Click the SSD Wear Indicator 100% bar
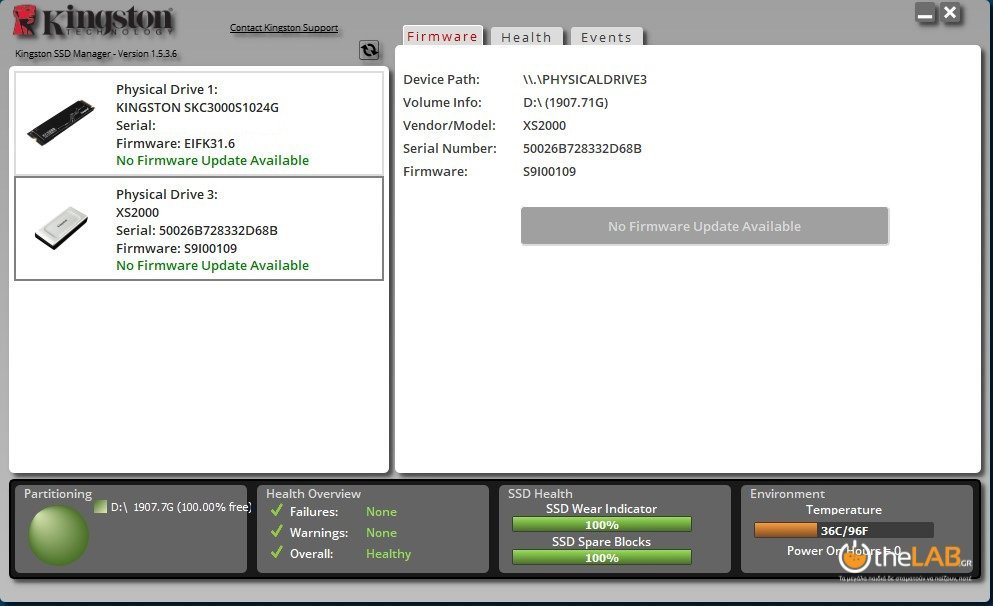This screenshot has height=606, width=993. click(602, 524)
